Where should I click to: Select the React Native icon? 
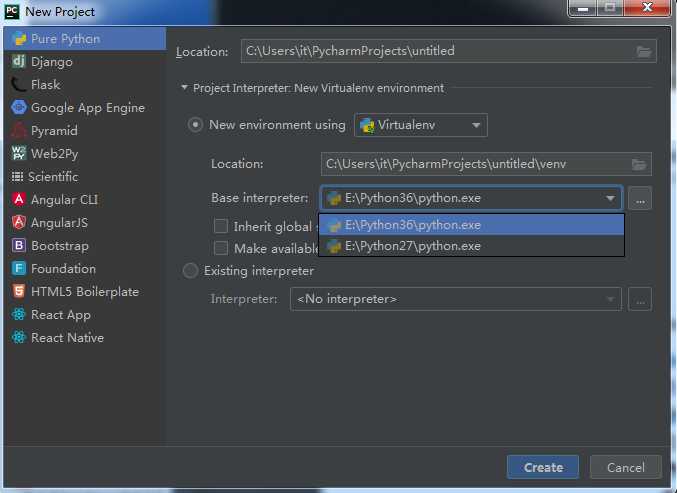[19, 337]
